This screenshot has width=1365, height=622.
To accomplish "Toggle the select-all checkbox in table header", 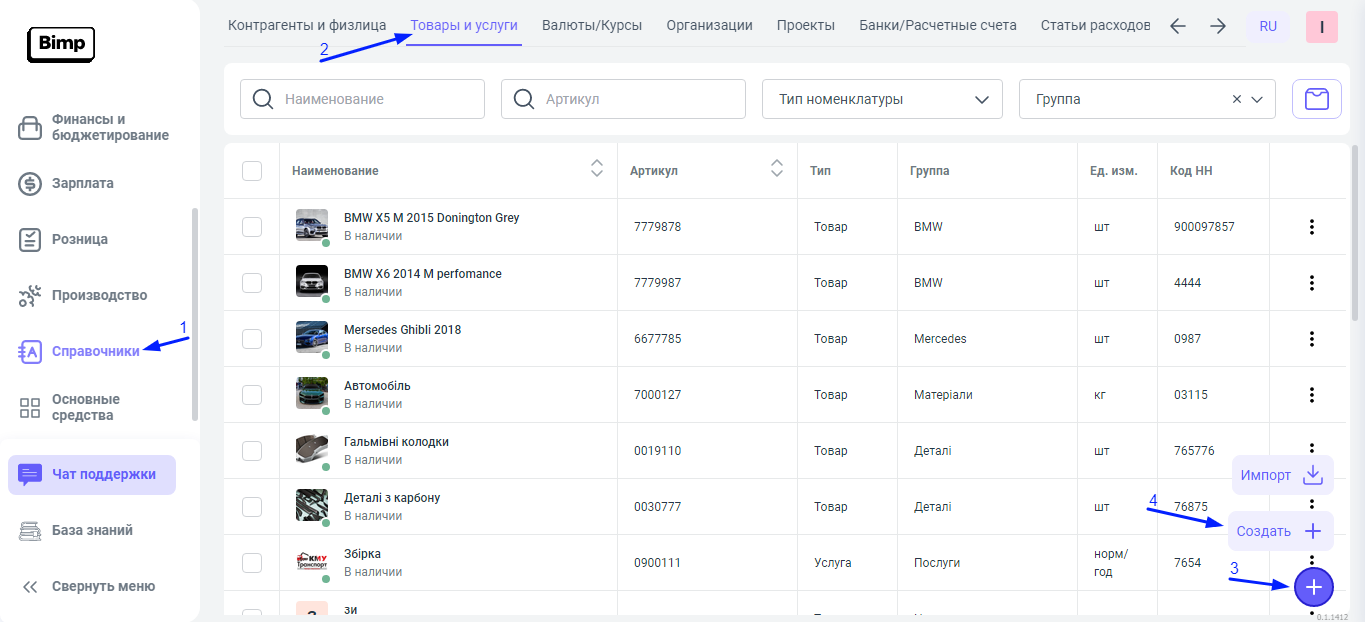I will coord(252,171).
